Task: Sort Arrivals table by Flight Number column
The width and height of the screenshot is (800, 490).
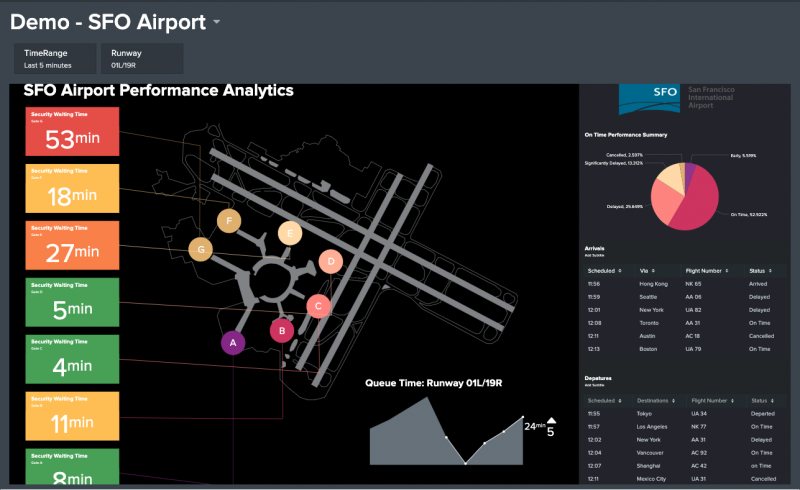Action: (x=707, y=271)
